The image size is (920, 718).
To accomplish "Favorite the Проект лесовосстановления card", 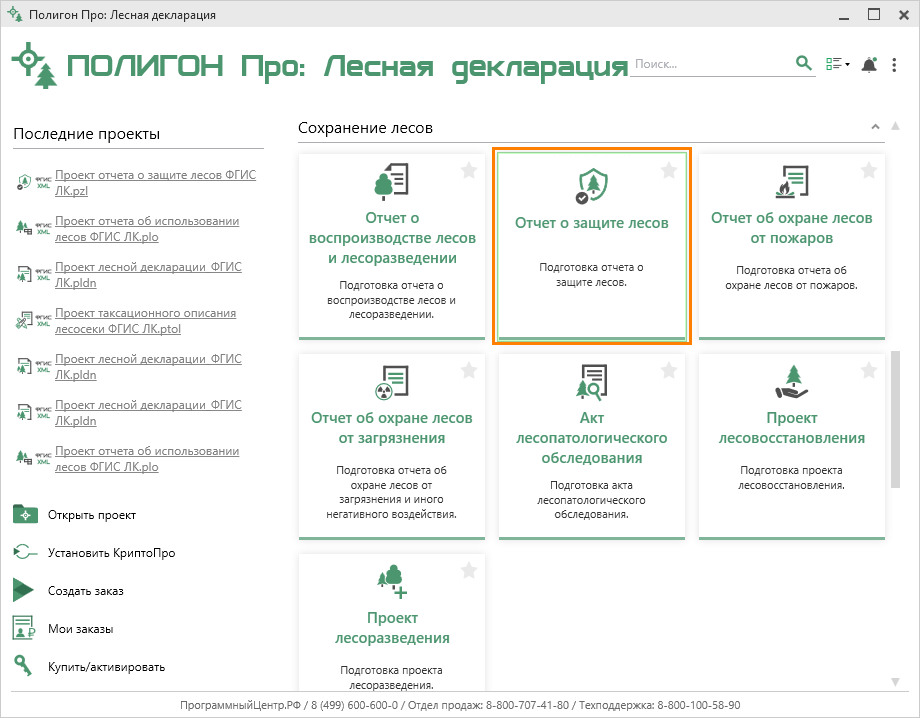I will [x=868, y=371].
